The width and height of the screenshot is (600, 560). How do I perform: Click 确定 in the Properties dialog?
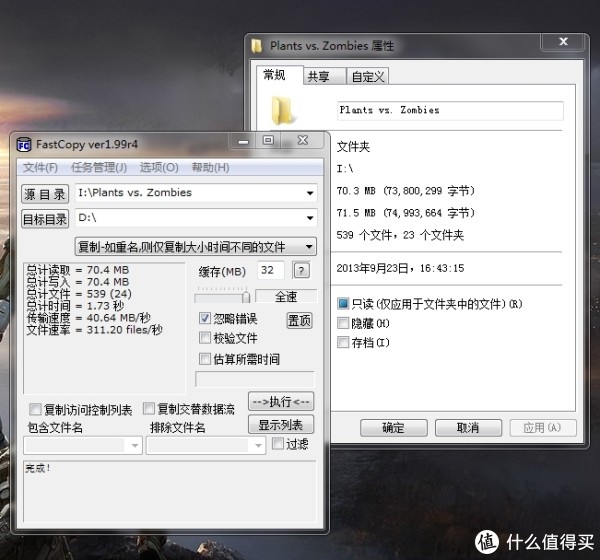393,428
